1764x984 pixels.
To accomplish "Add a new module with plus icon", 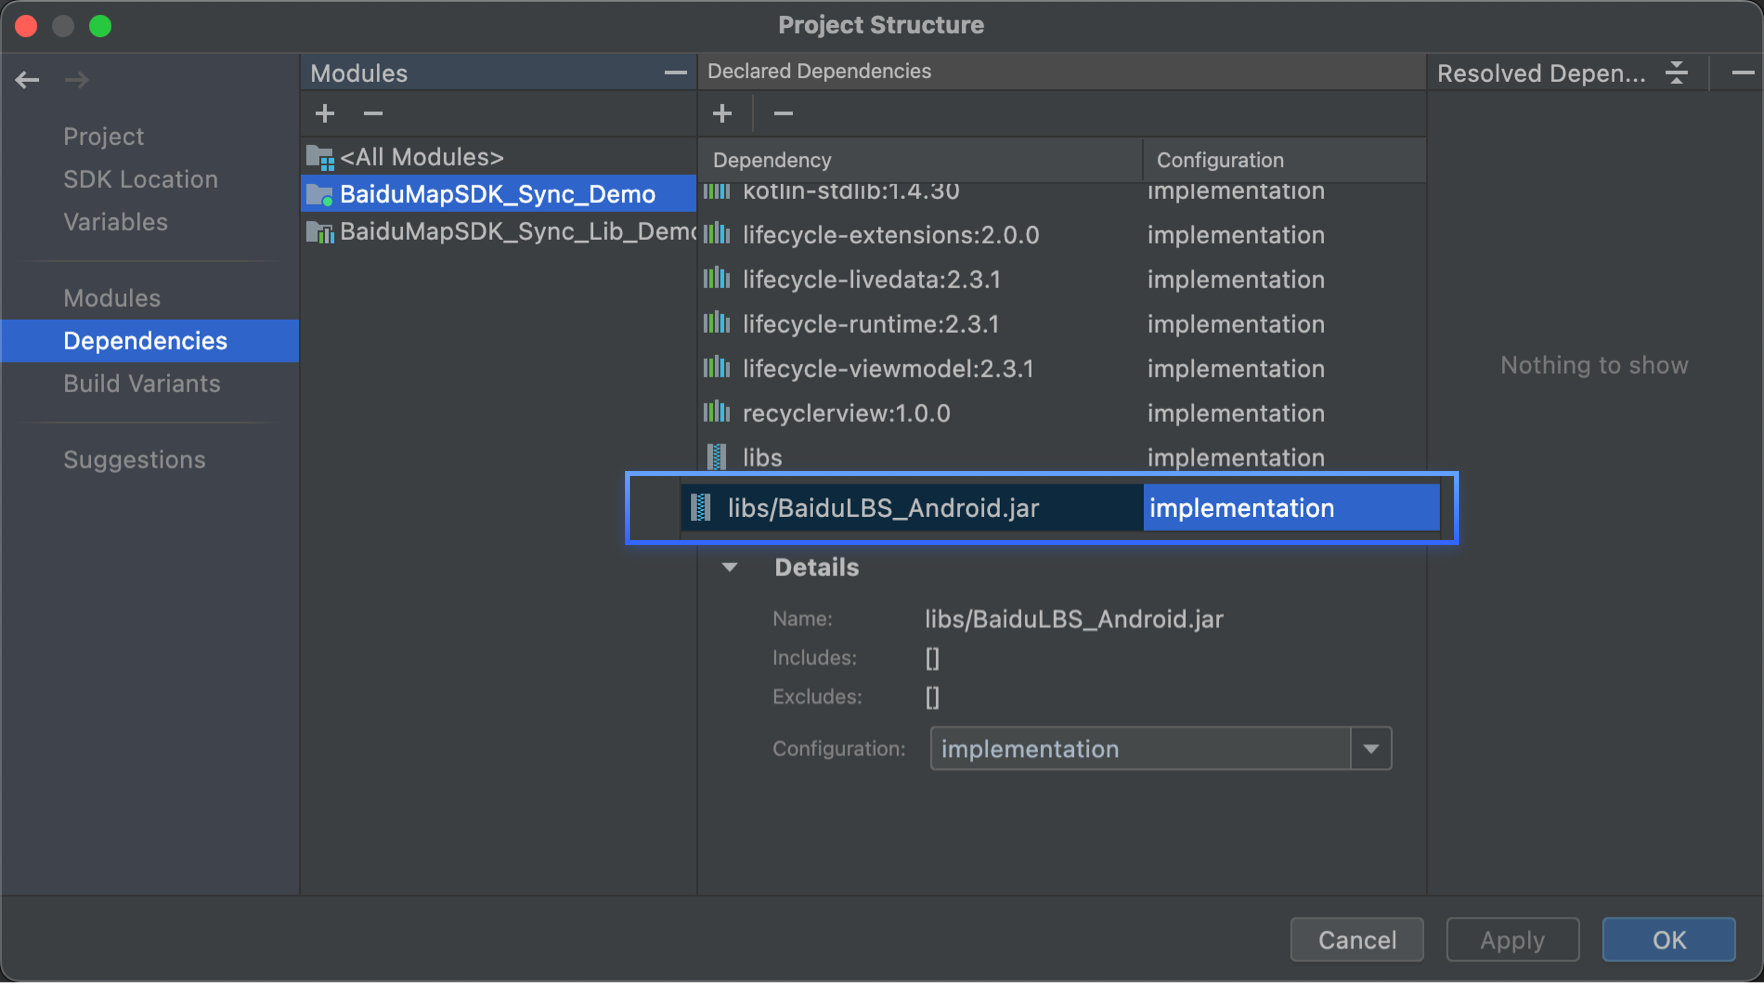I will coord(325,114).
